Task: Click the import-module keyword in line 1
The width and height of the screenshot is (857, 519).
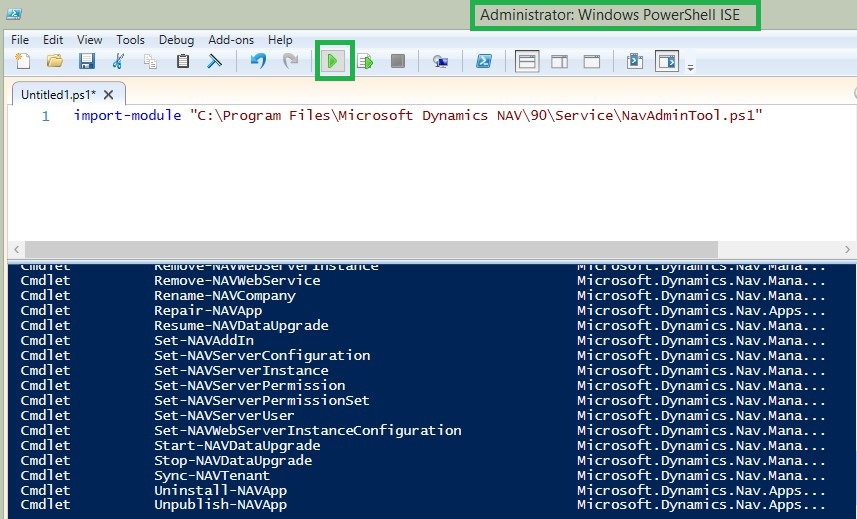Action: pos(127,115)
